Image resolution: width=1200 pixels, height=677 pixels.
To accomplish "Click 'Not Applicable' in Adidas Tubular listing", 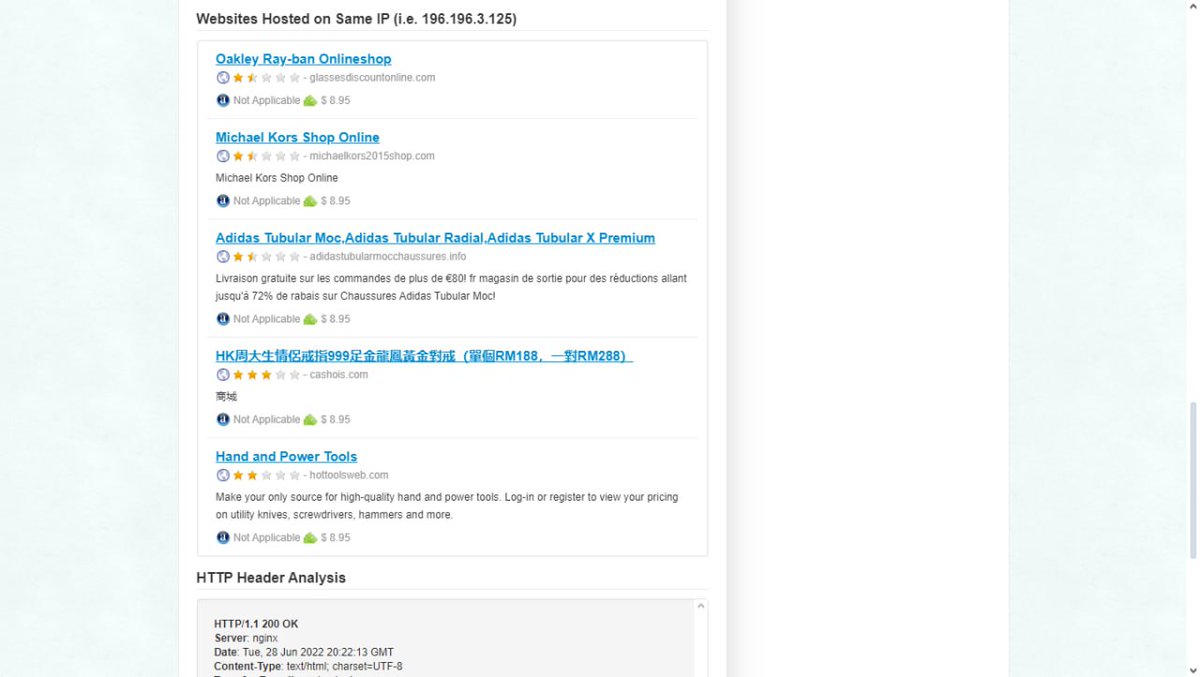I will pos(267,319).
